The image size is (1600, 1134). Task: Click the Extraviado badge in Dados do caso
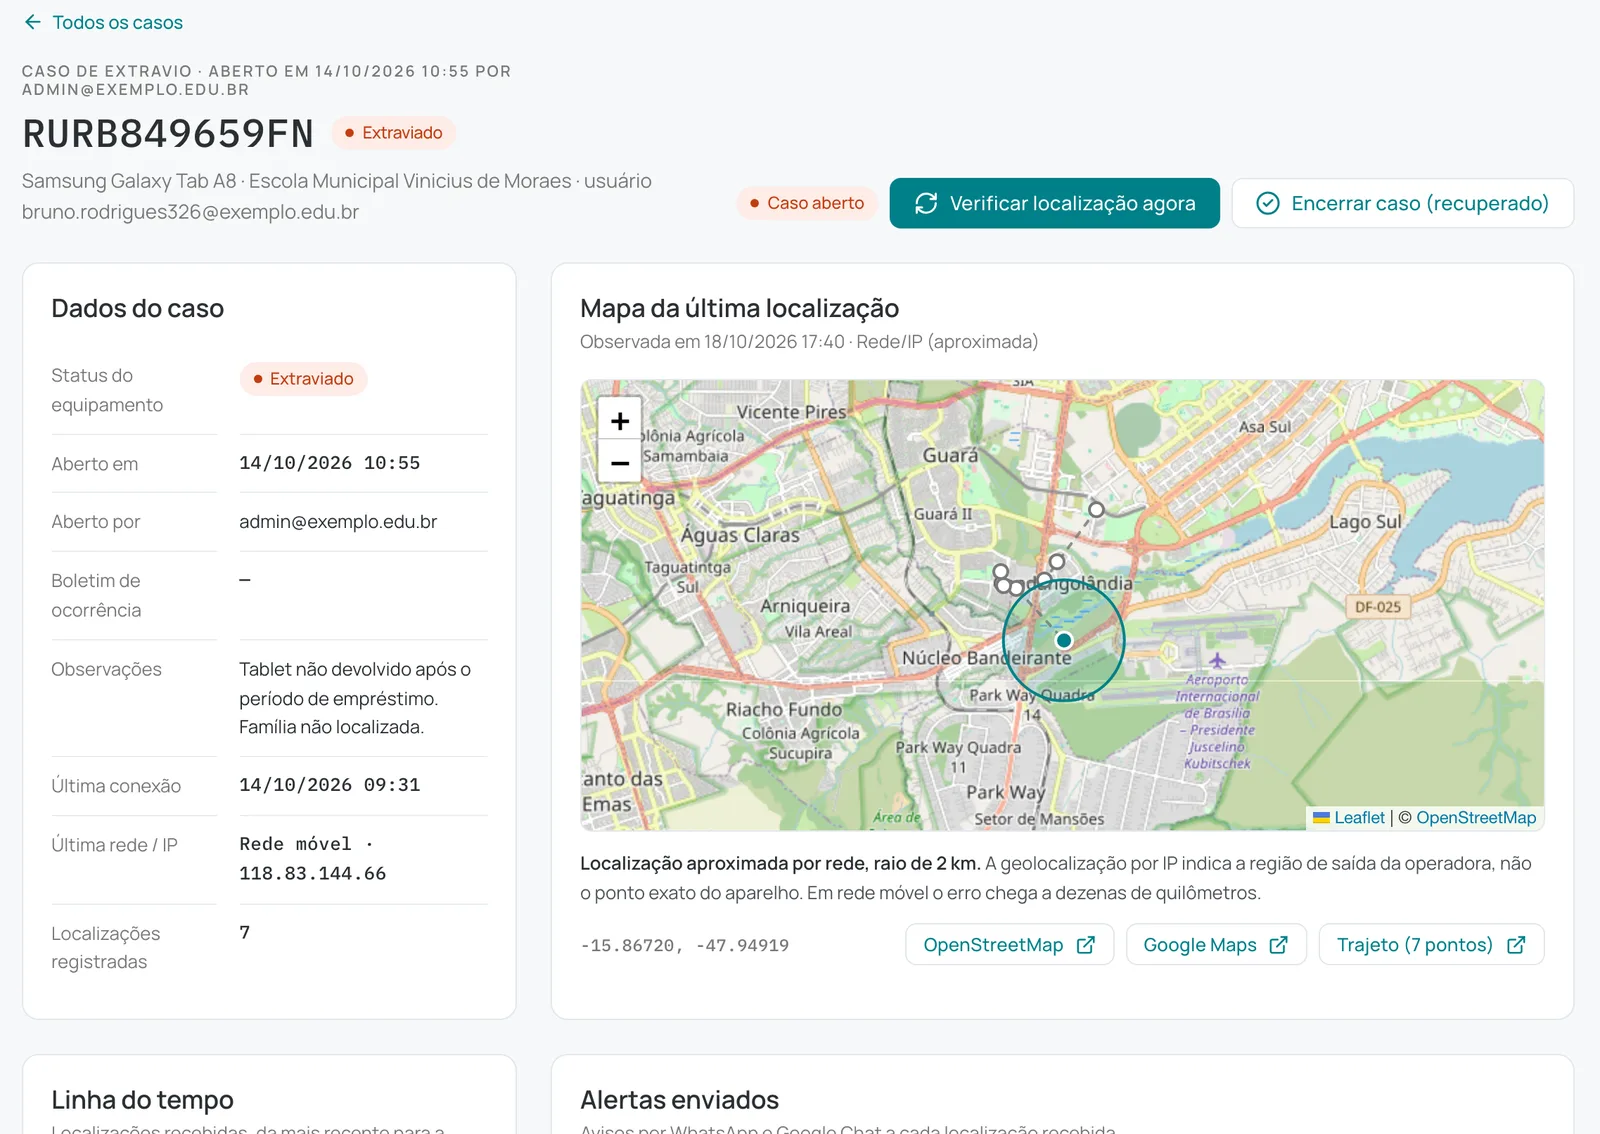pyautogui.click(x=303, y=379)
